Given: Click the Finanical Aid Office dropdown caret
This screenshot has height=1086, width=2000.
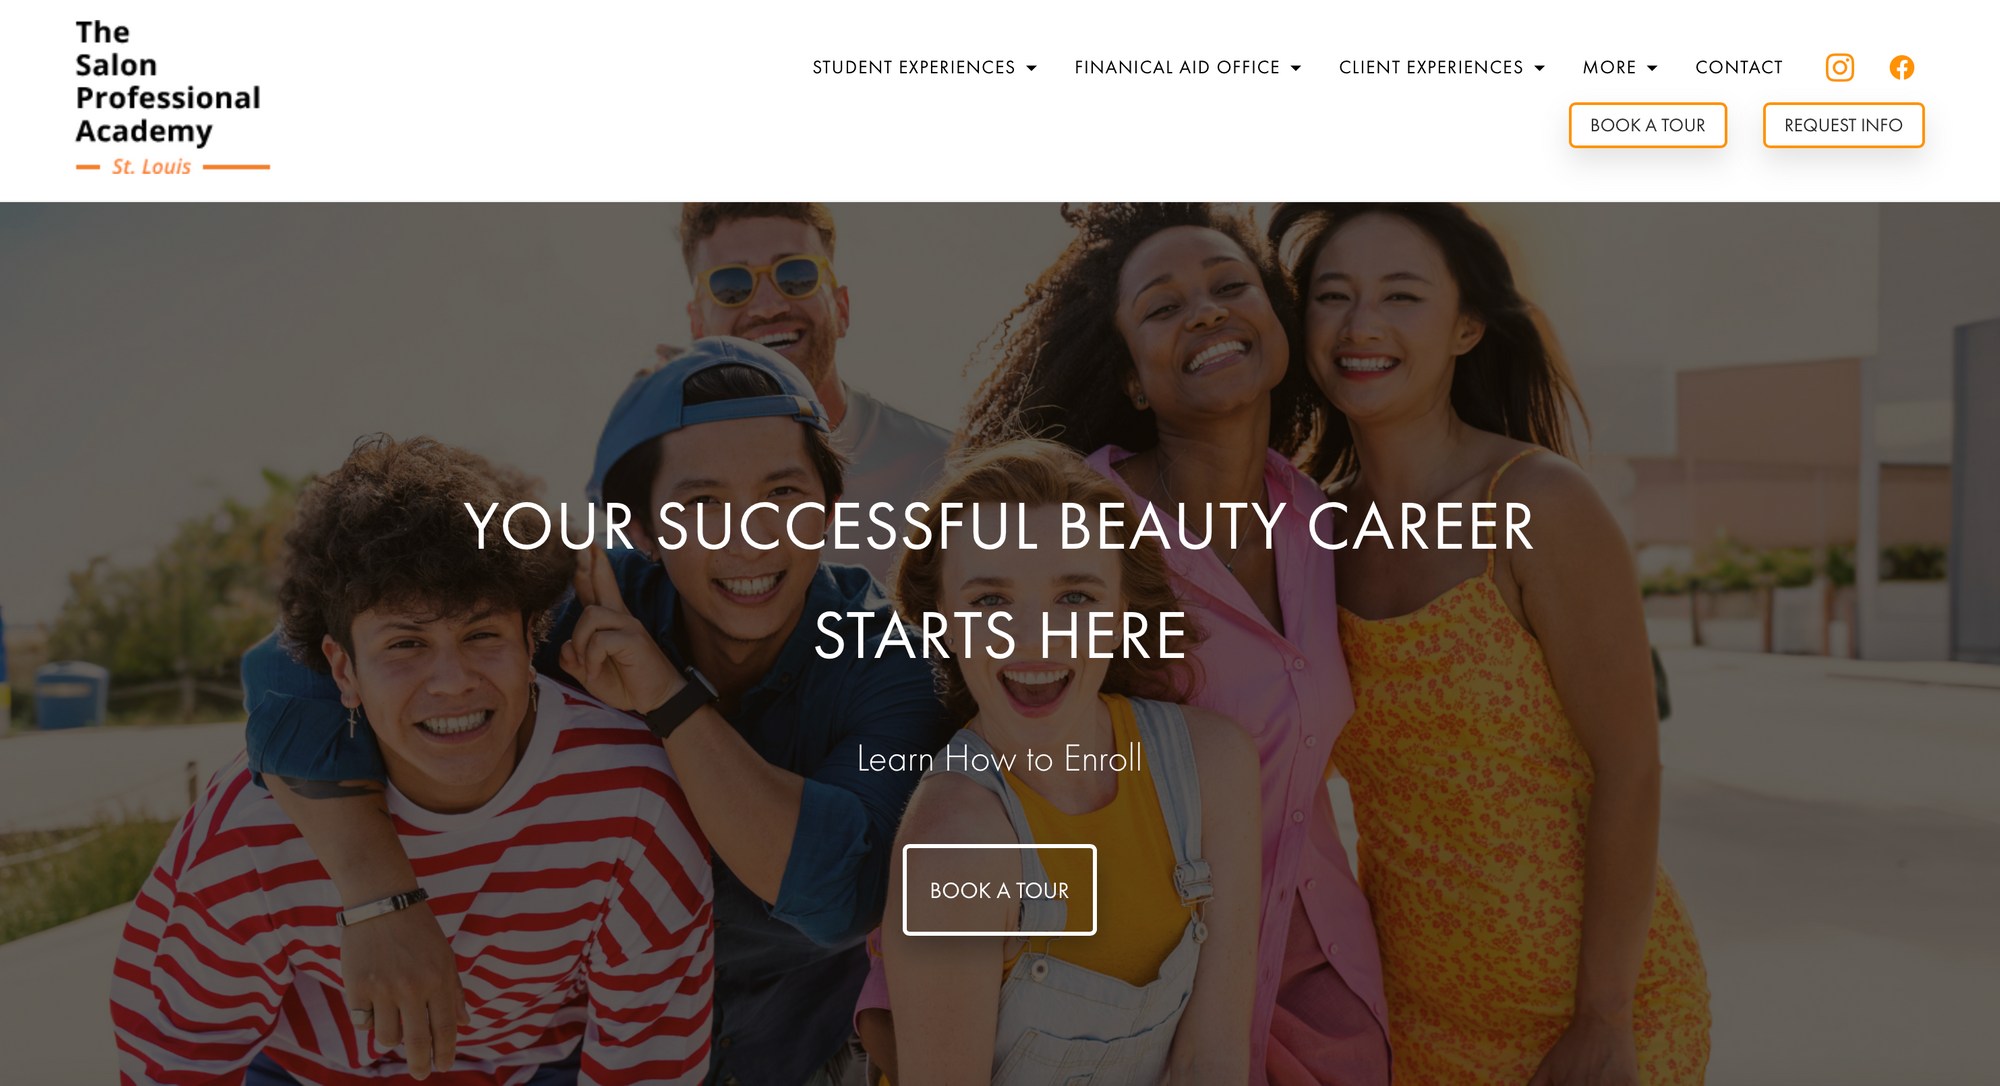Looking at the screenshot, I should [x=1296, y=68].
